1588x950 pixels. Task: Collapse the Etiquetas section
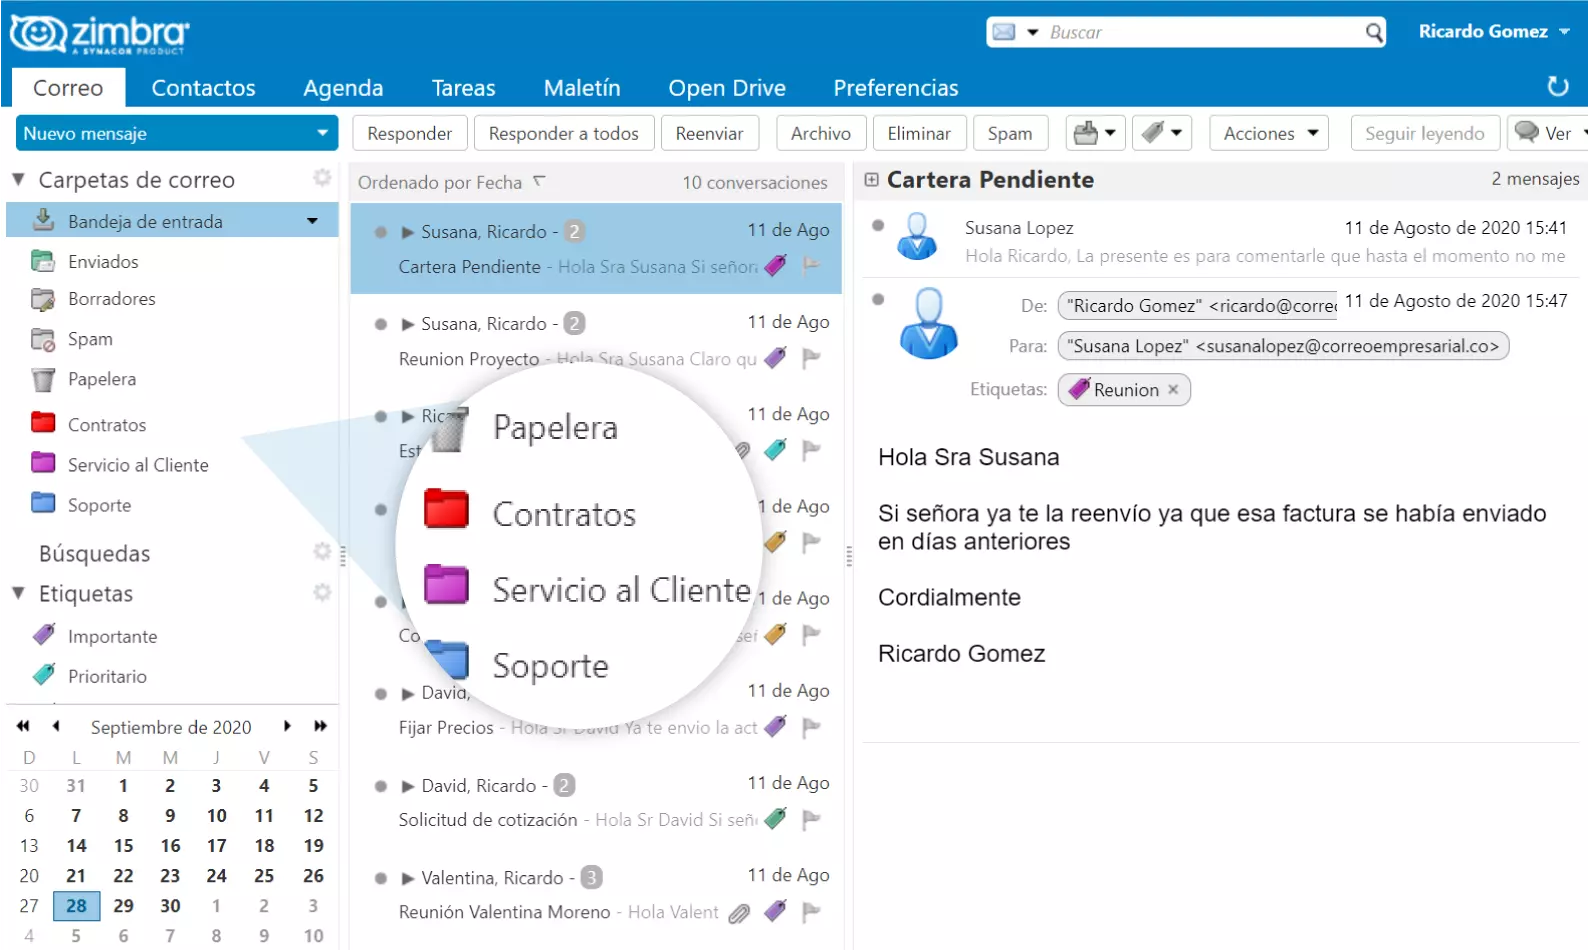19,593
